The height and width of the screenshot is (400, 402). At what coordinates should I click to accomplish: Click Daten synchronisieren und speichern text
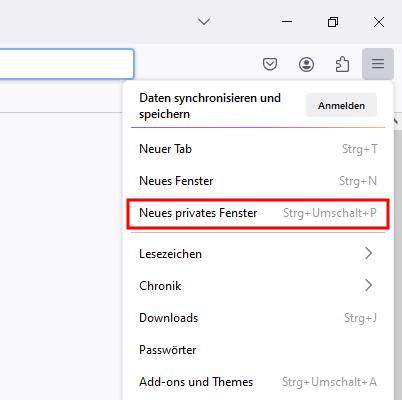(x=210, y=106)
